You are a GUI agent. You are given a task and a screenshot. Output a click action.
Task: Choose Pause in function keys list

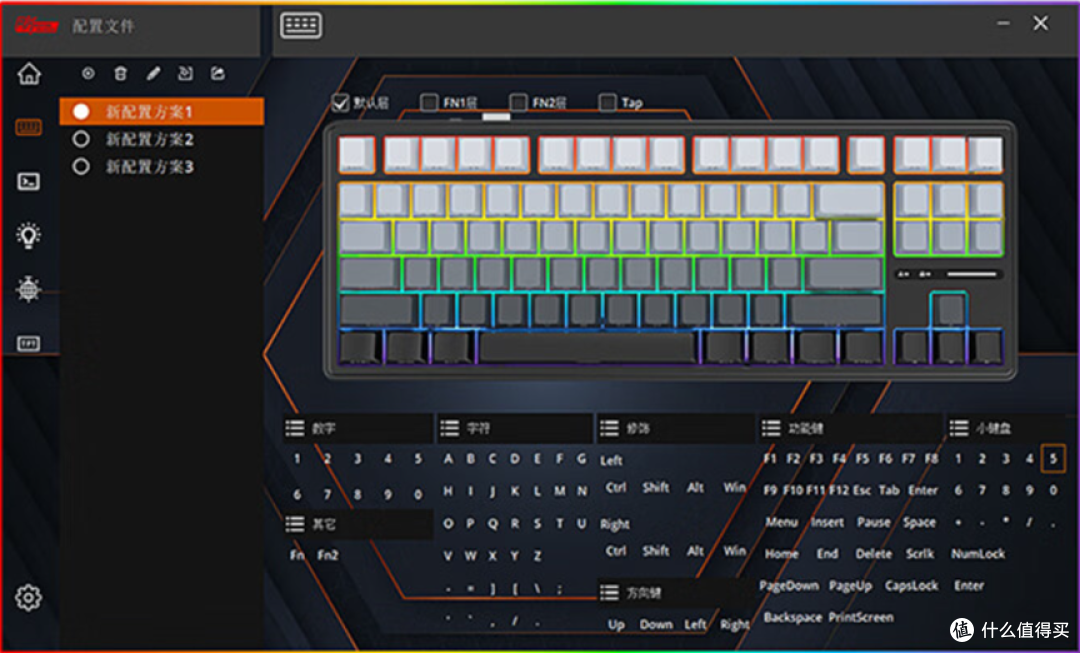coord(873,522)
